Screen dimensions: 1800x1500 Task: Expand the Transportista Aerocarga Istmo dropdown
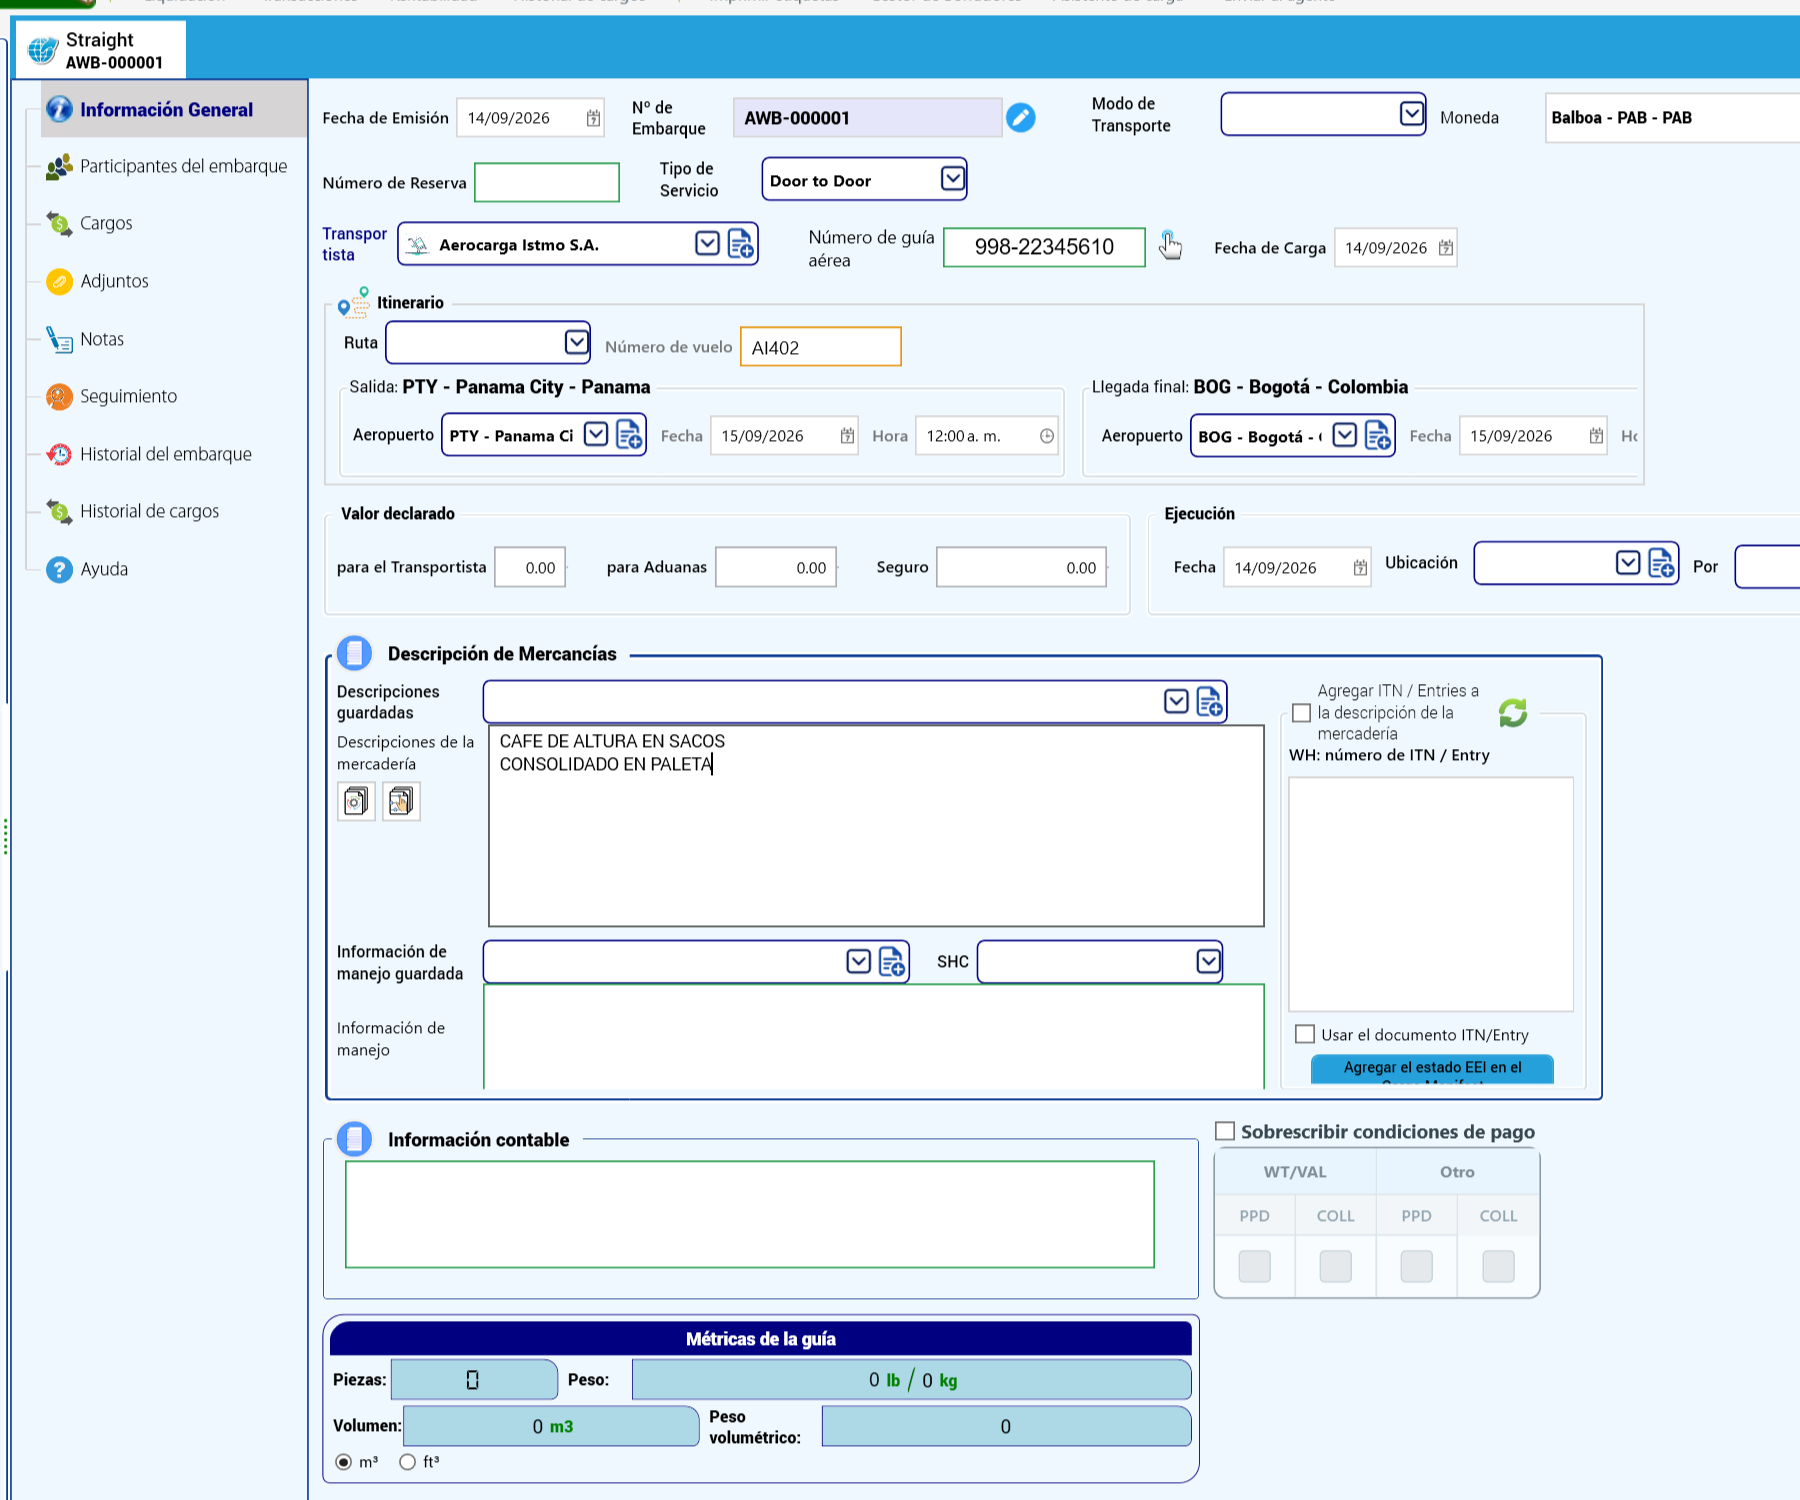click(707, 243)
